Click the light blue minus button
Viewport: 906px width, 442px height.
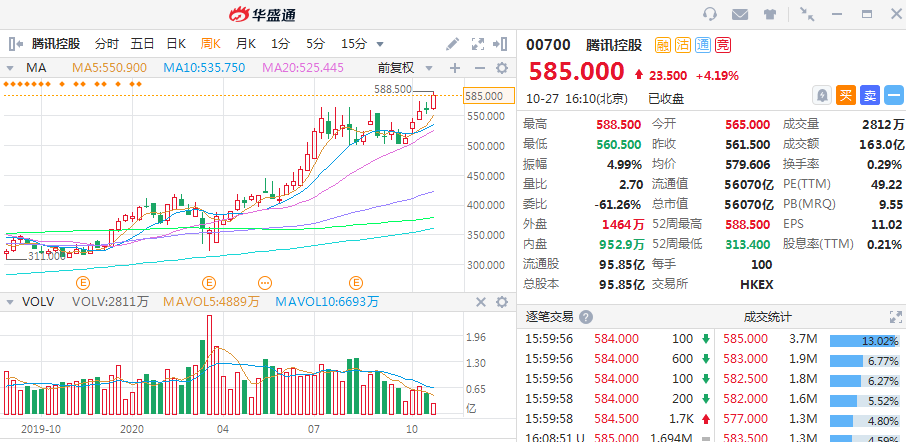(894, 95)
